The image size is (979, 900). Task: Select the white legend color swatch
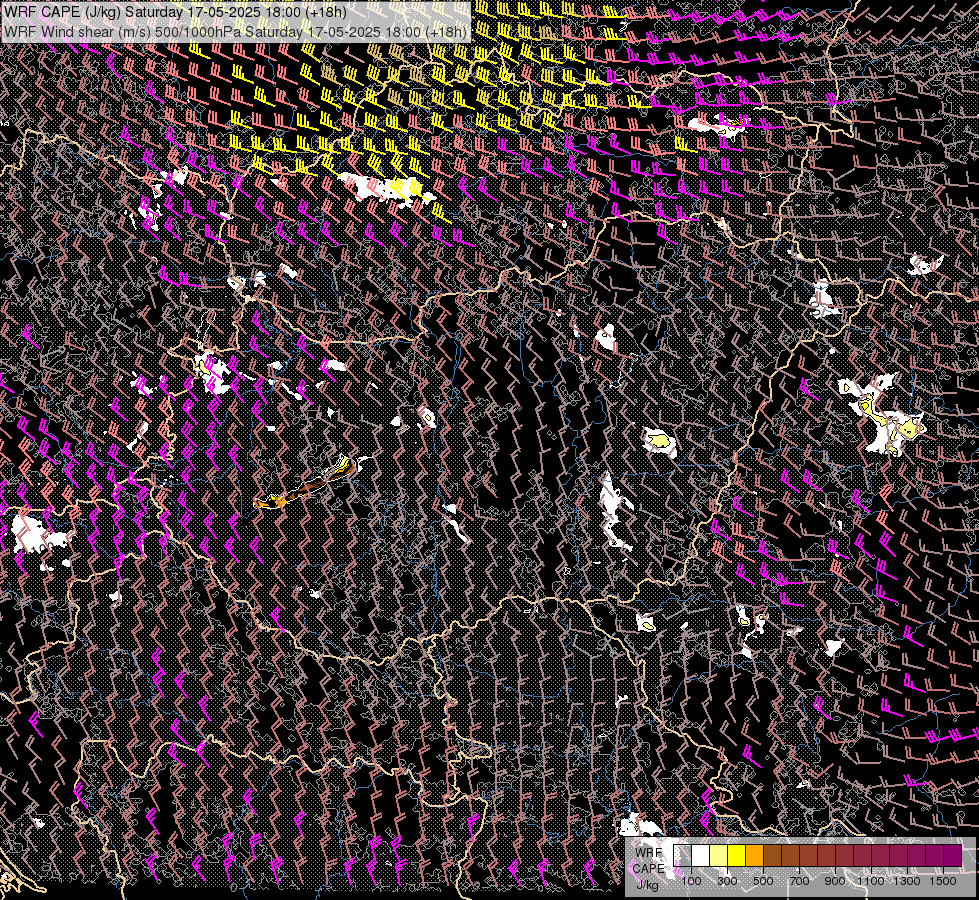click(x=701, y=855)
